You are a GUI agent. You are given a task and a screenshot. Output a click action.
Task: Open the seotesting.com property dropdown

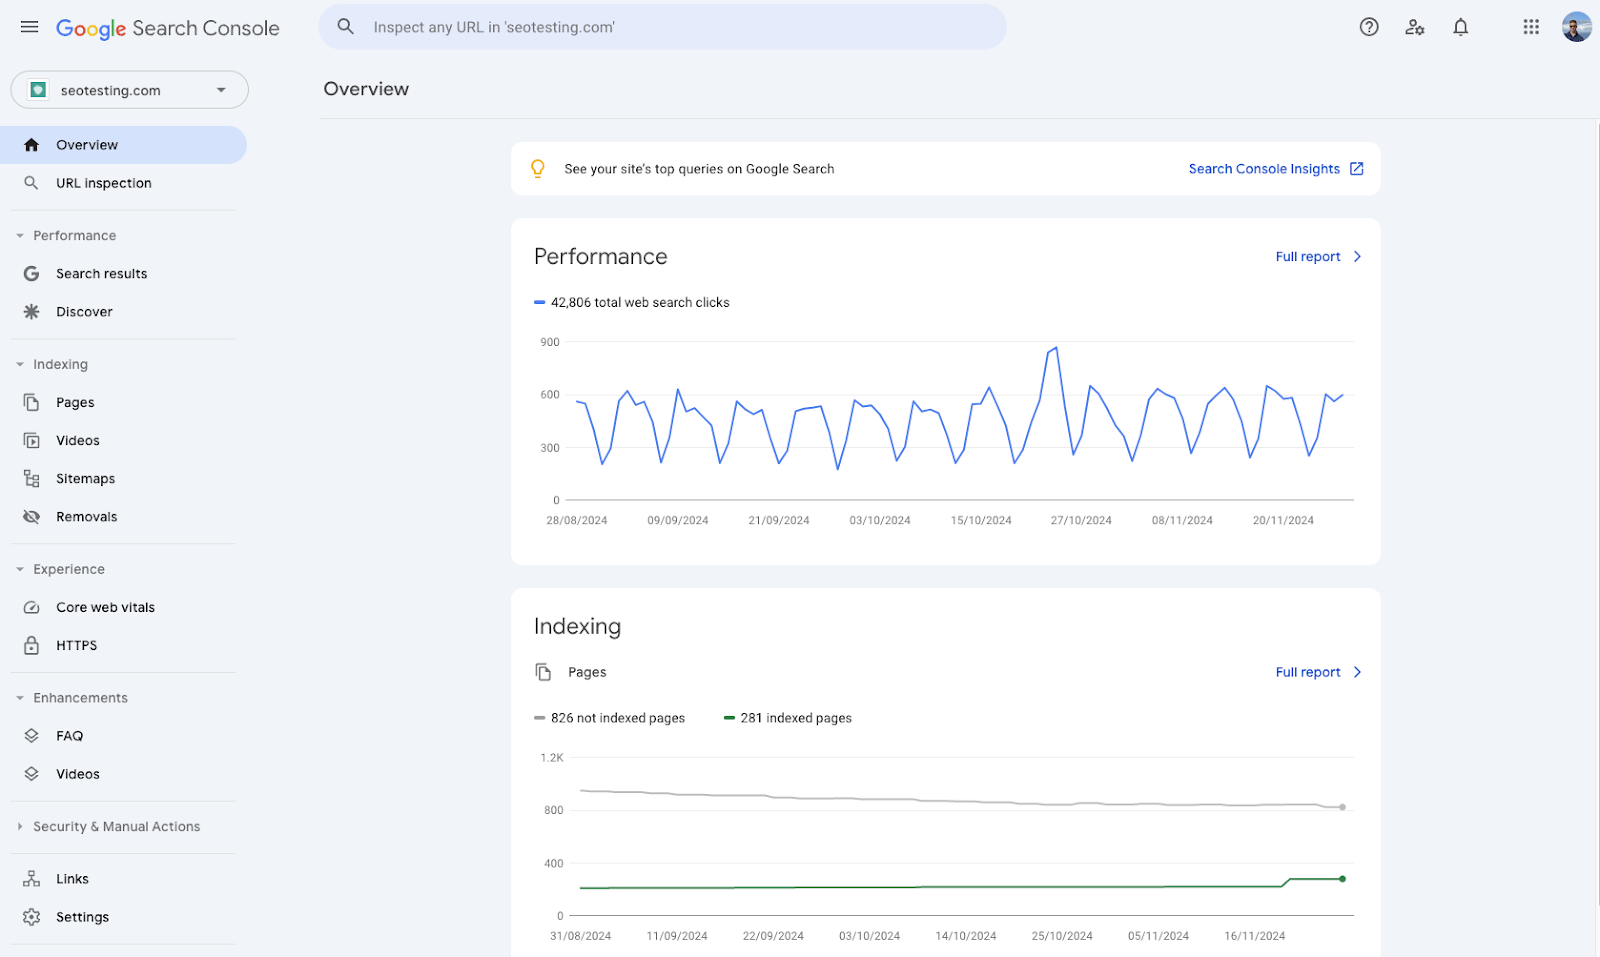coord(129,90)
